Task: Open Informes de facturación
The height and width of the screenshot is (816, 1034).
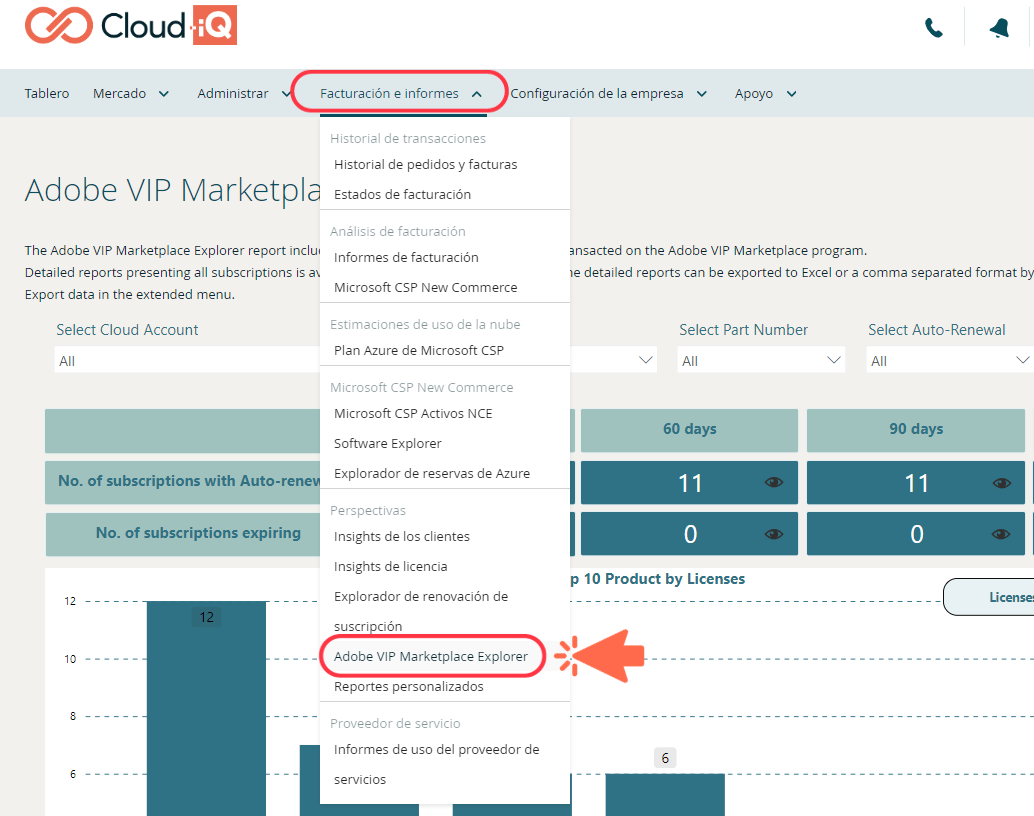Action: [406, 257]
